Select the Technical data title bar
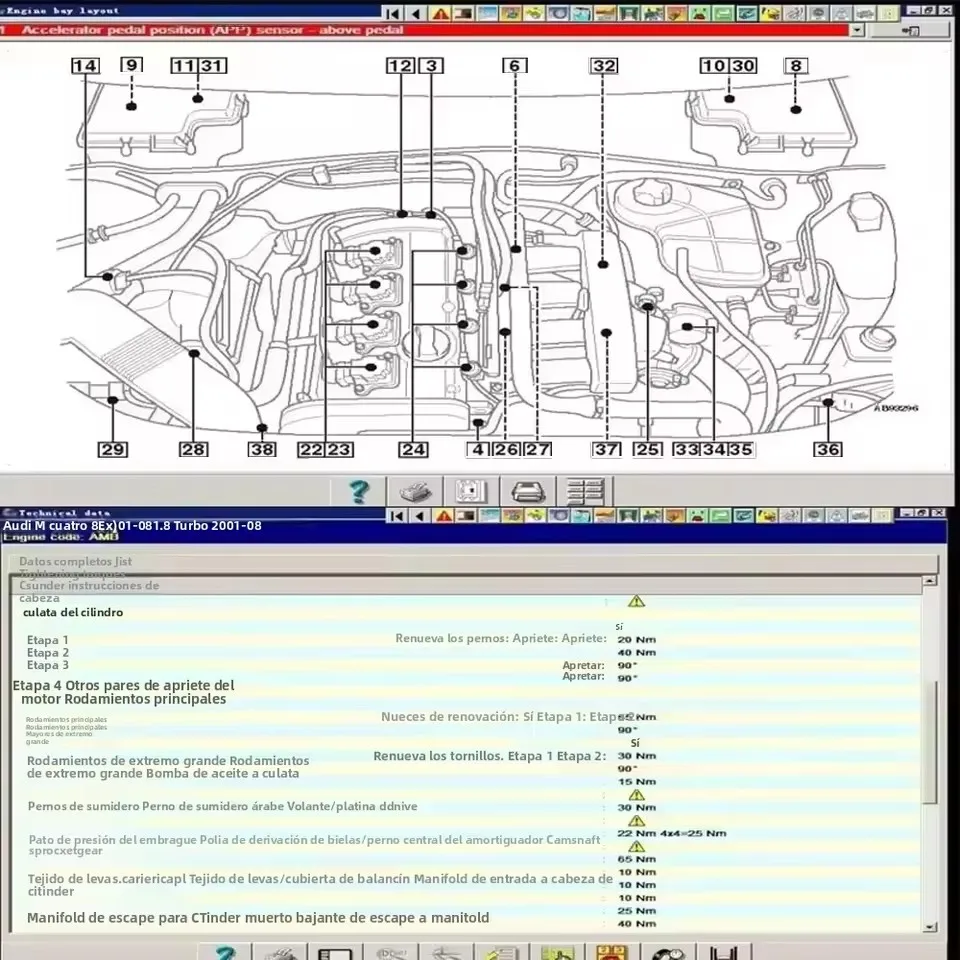The image size is (960, 960). coord(60,511)
